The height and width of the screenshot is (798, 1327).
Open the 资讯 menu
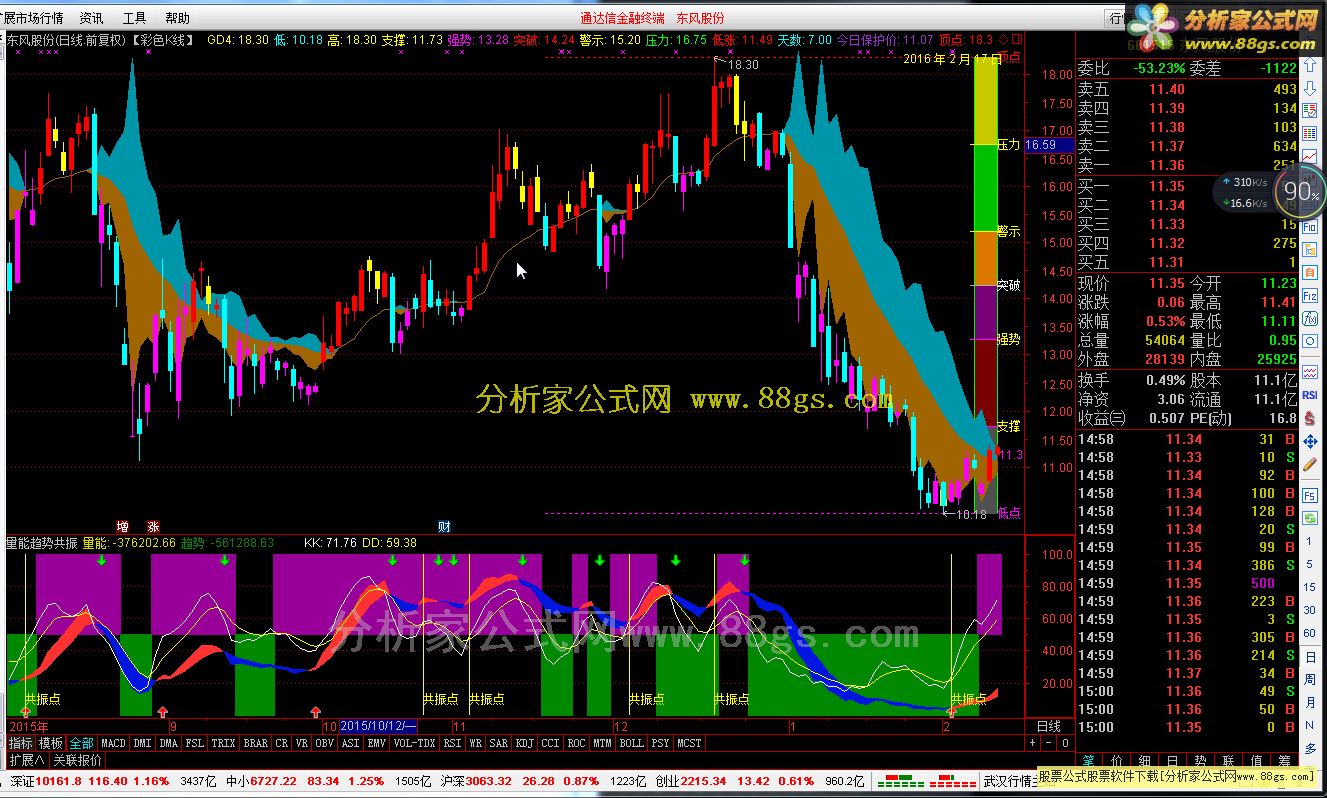[91, 18]
